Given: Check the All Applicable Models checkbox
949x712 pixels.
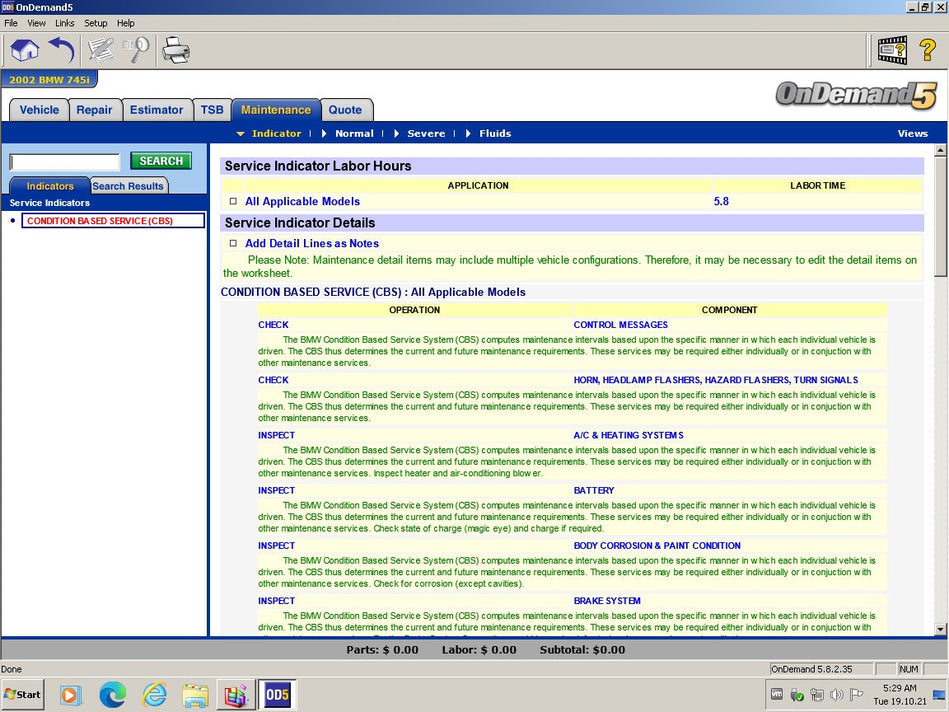Looking at the screenshot, I should coord(233,201).
